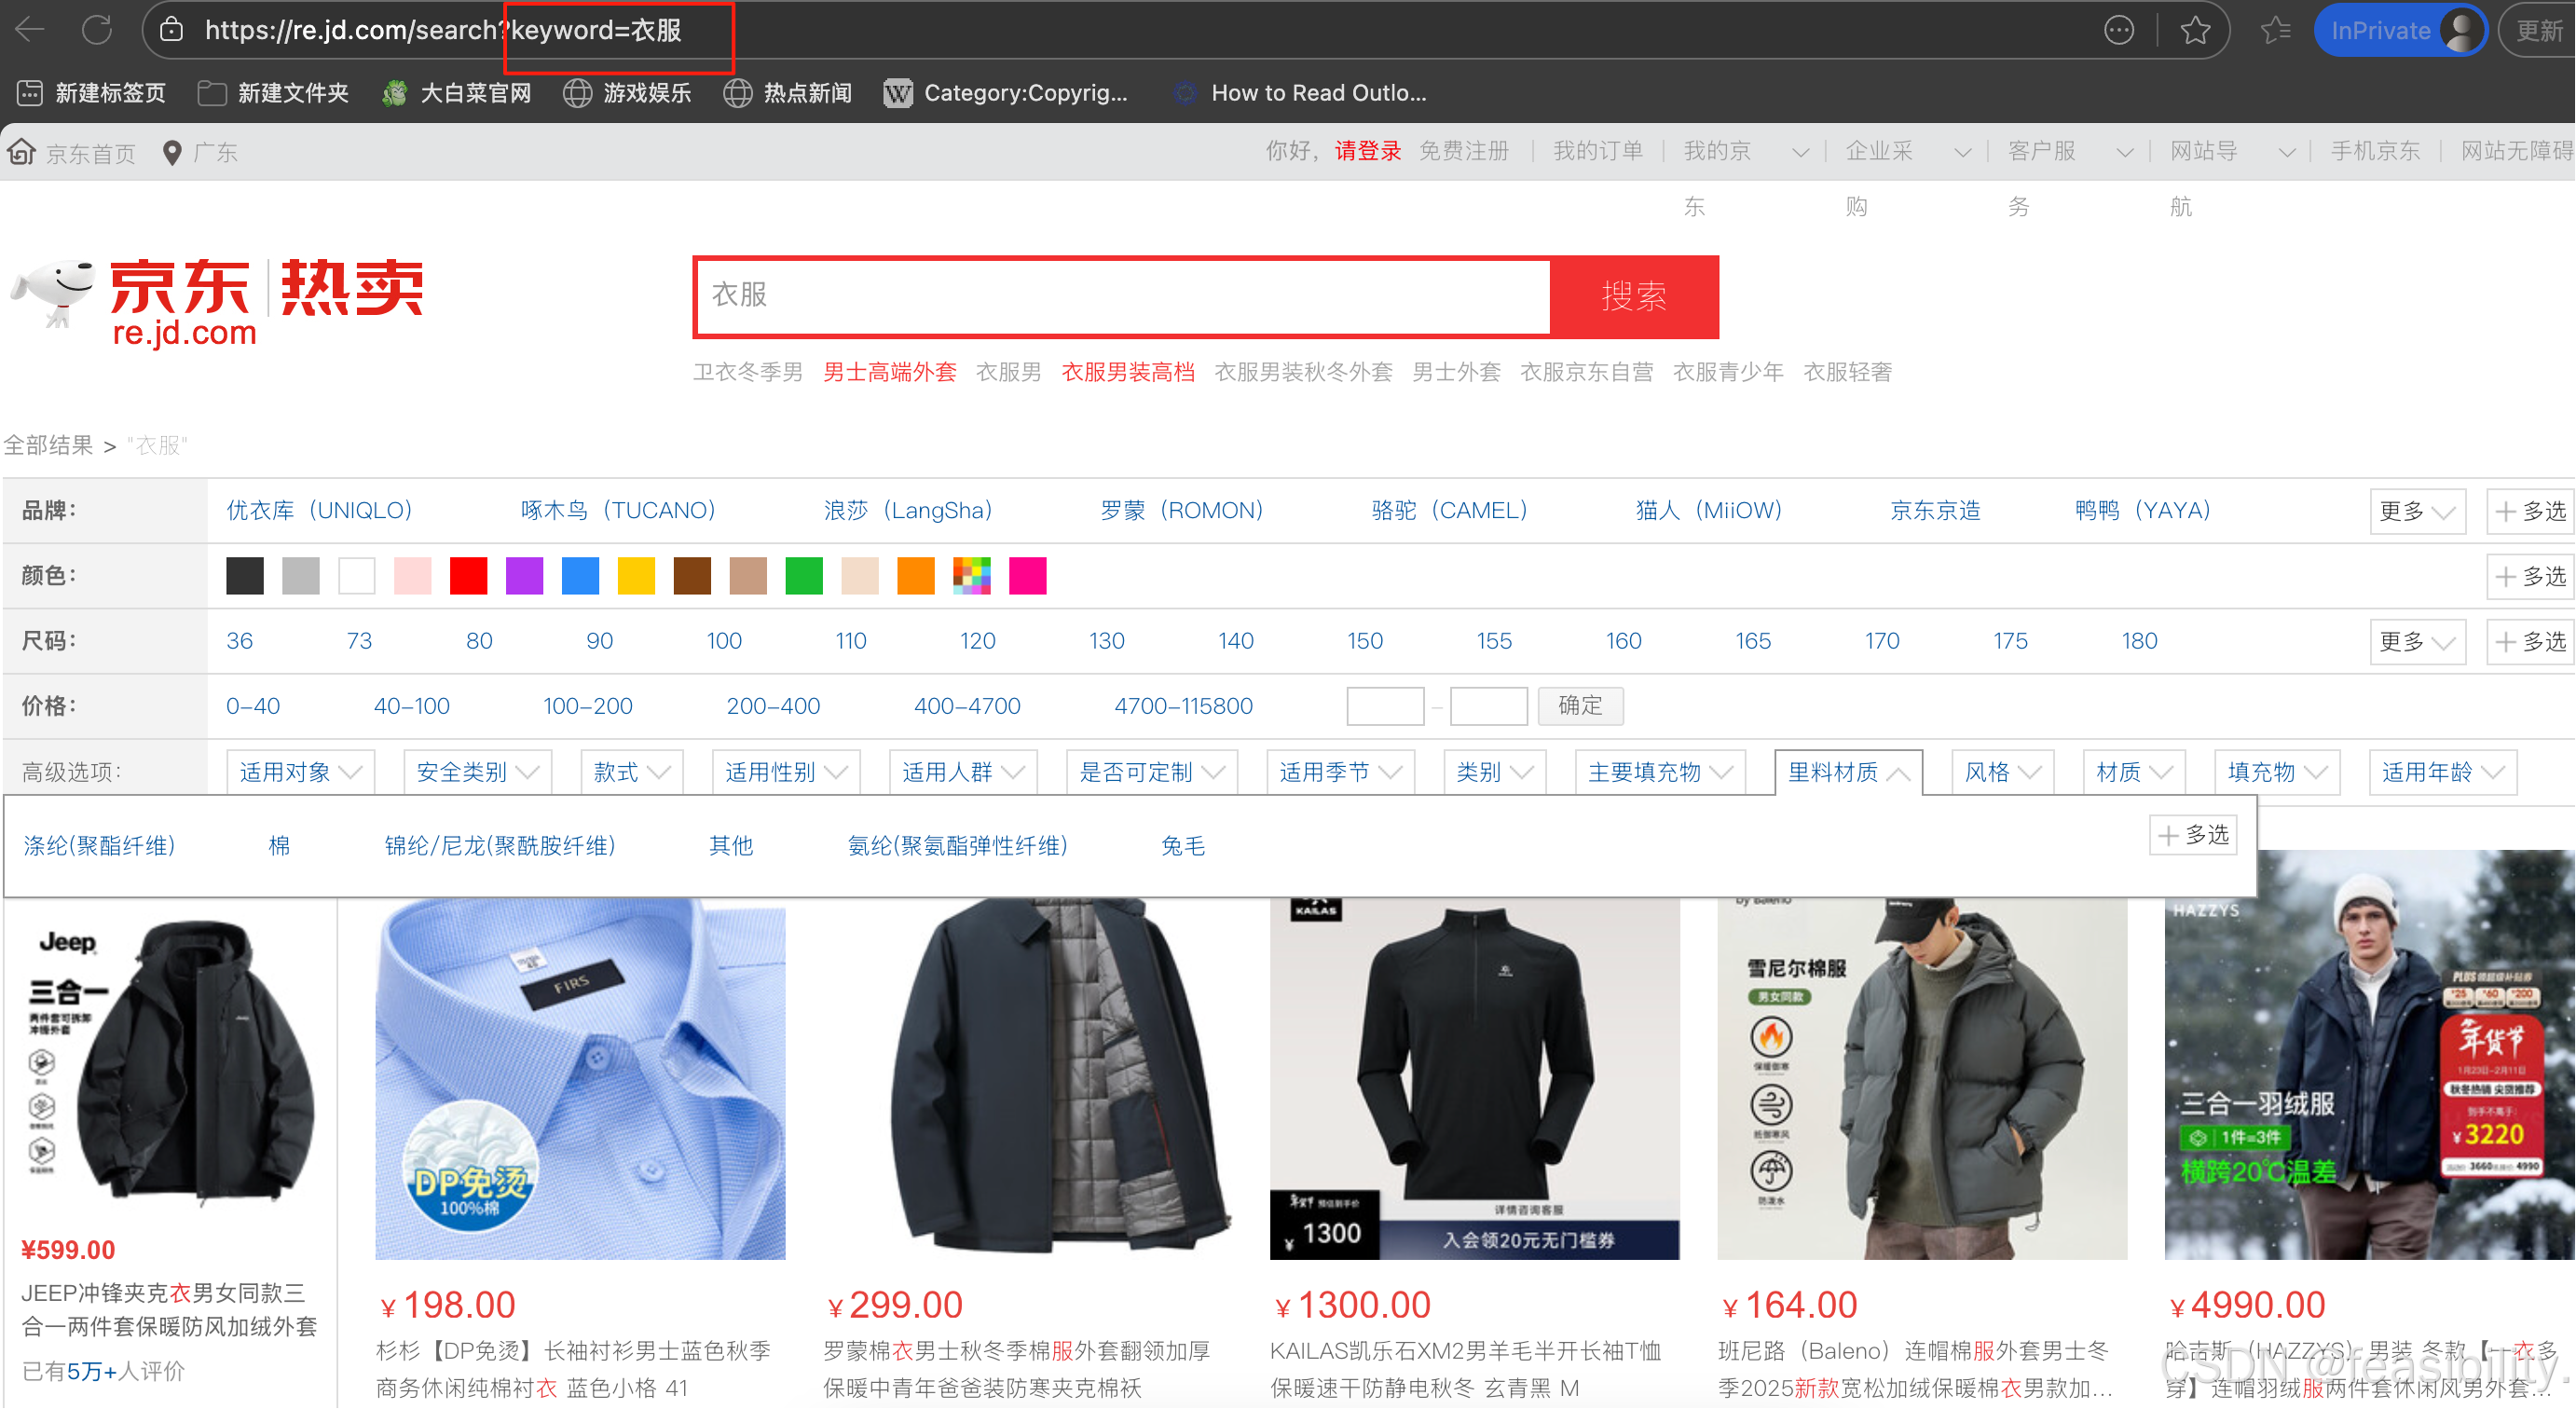Open the favorites list icon
The width and height of the screenshot is (2576, 1409).
coord(2276,30)
